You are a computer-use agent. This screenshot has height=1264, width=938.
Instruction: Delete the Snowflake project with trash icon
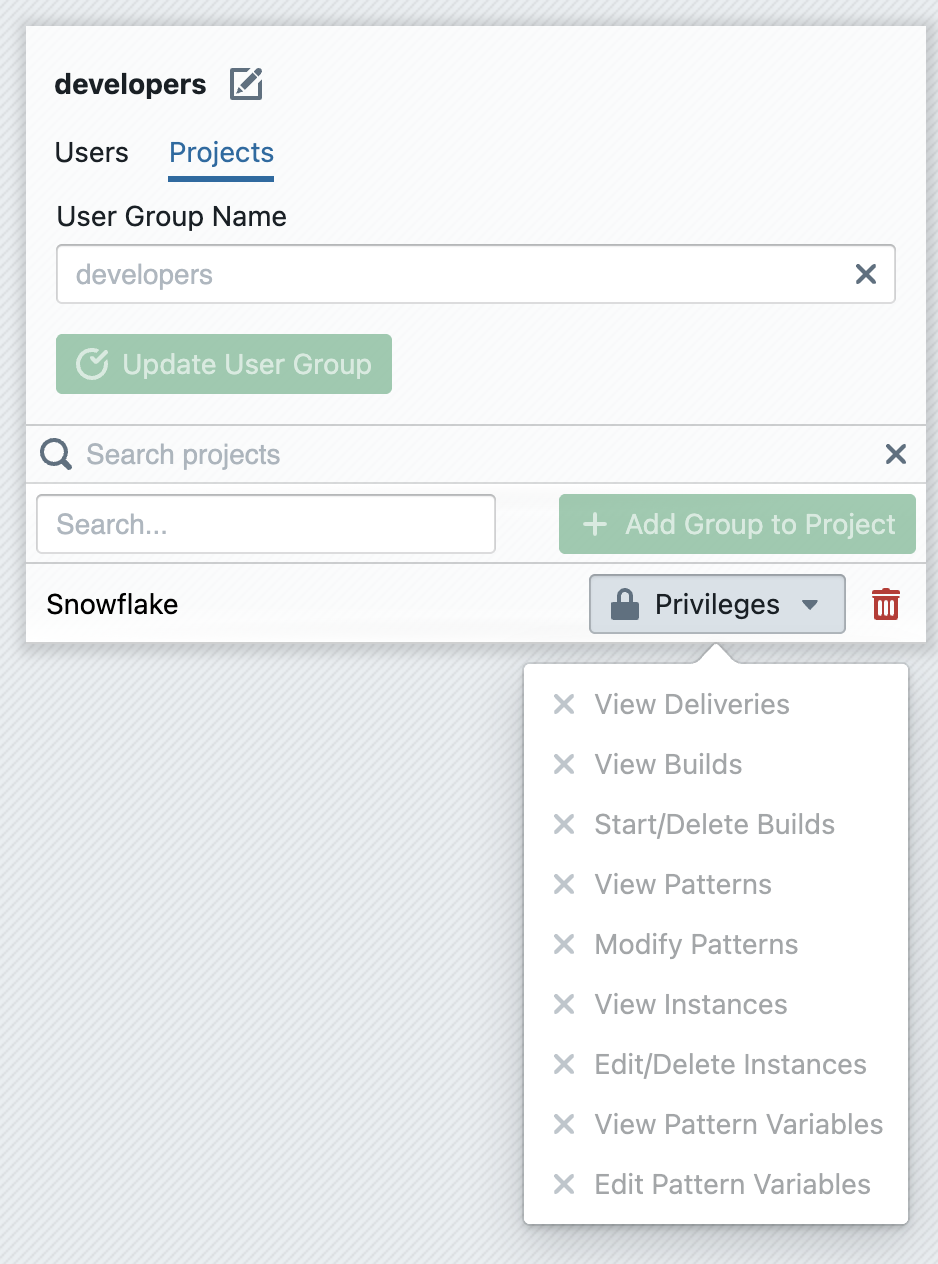(x=886, y=604)
